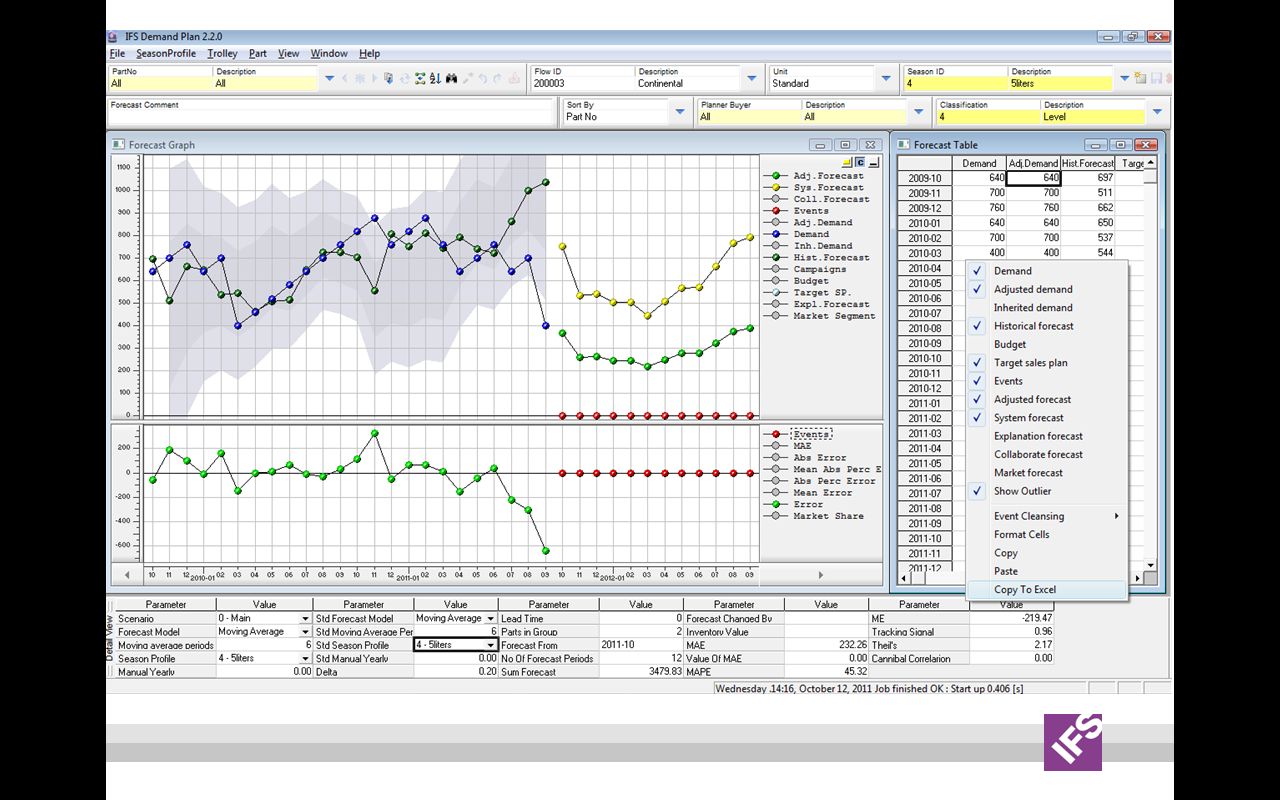This screenshot has width=1280, height=800.
Task: Click the redo arrow toolbar icon
Action: (497, 78)
